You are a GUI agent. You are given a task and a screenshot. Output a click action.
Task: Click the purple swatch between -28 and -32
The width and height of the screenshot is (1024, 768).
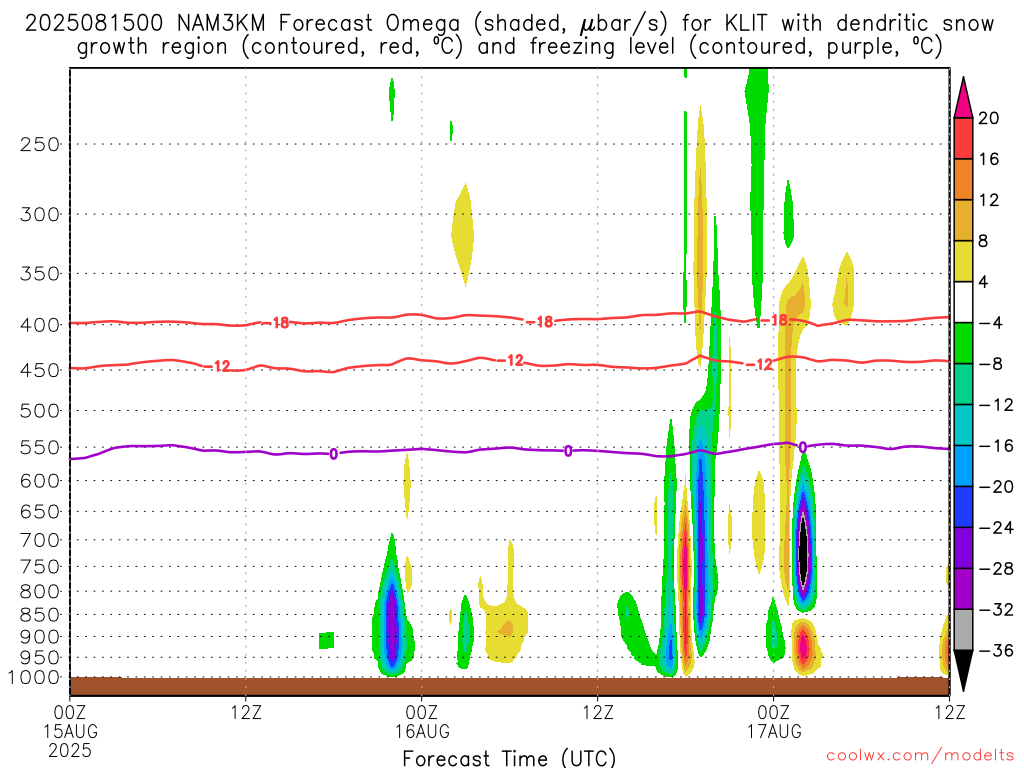(963, 588)
